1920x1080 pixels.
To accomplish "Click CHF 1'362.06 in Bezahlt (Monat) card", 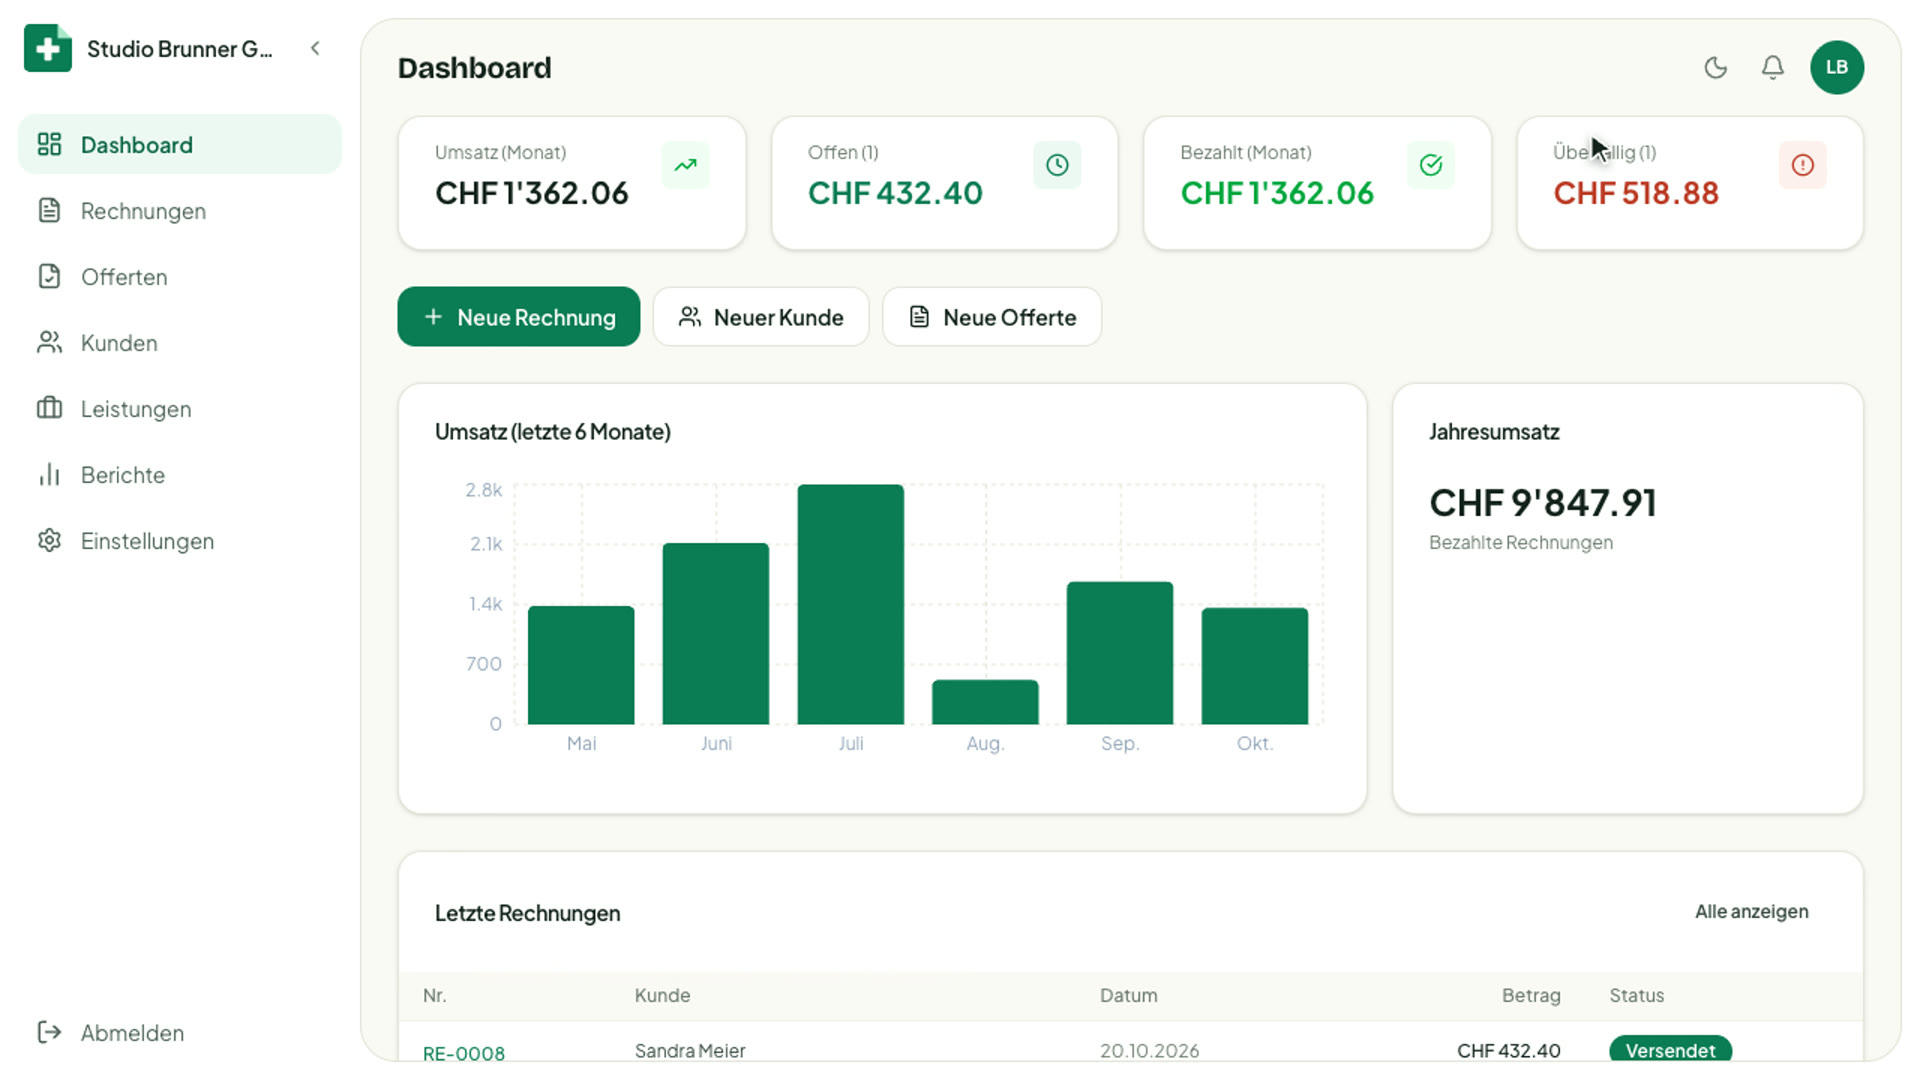I will pyautogui.click(x=1277, y=193).
